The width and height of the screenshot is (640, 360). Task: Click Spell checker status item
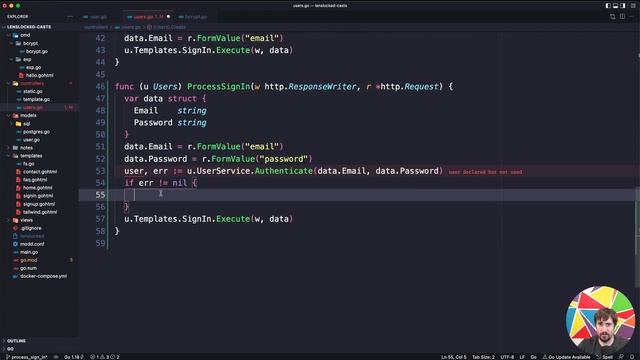604,357
